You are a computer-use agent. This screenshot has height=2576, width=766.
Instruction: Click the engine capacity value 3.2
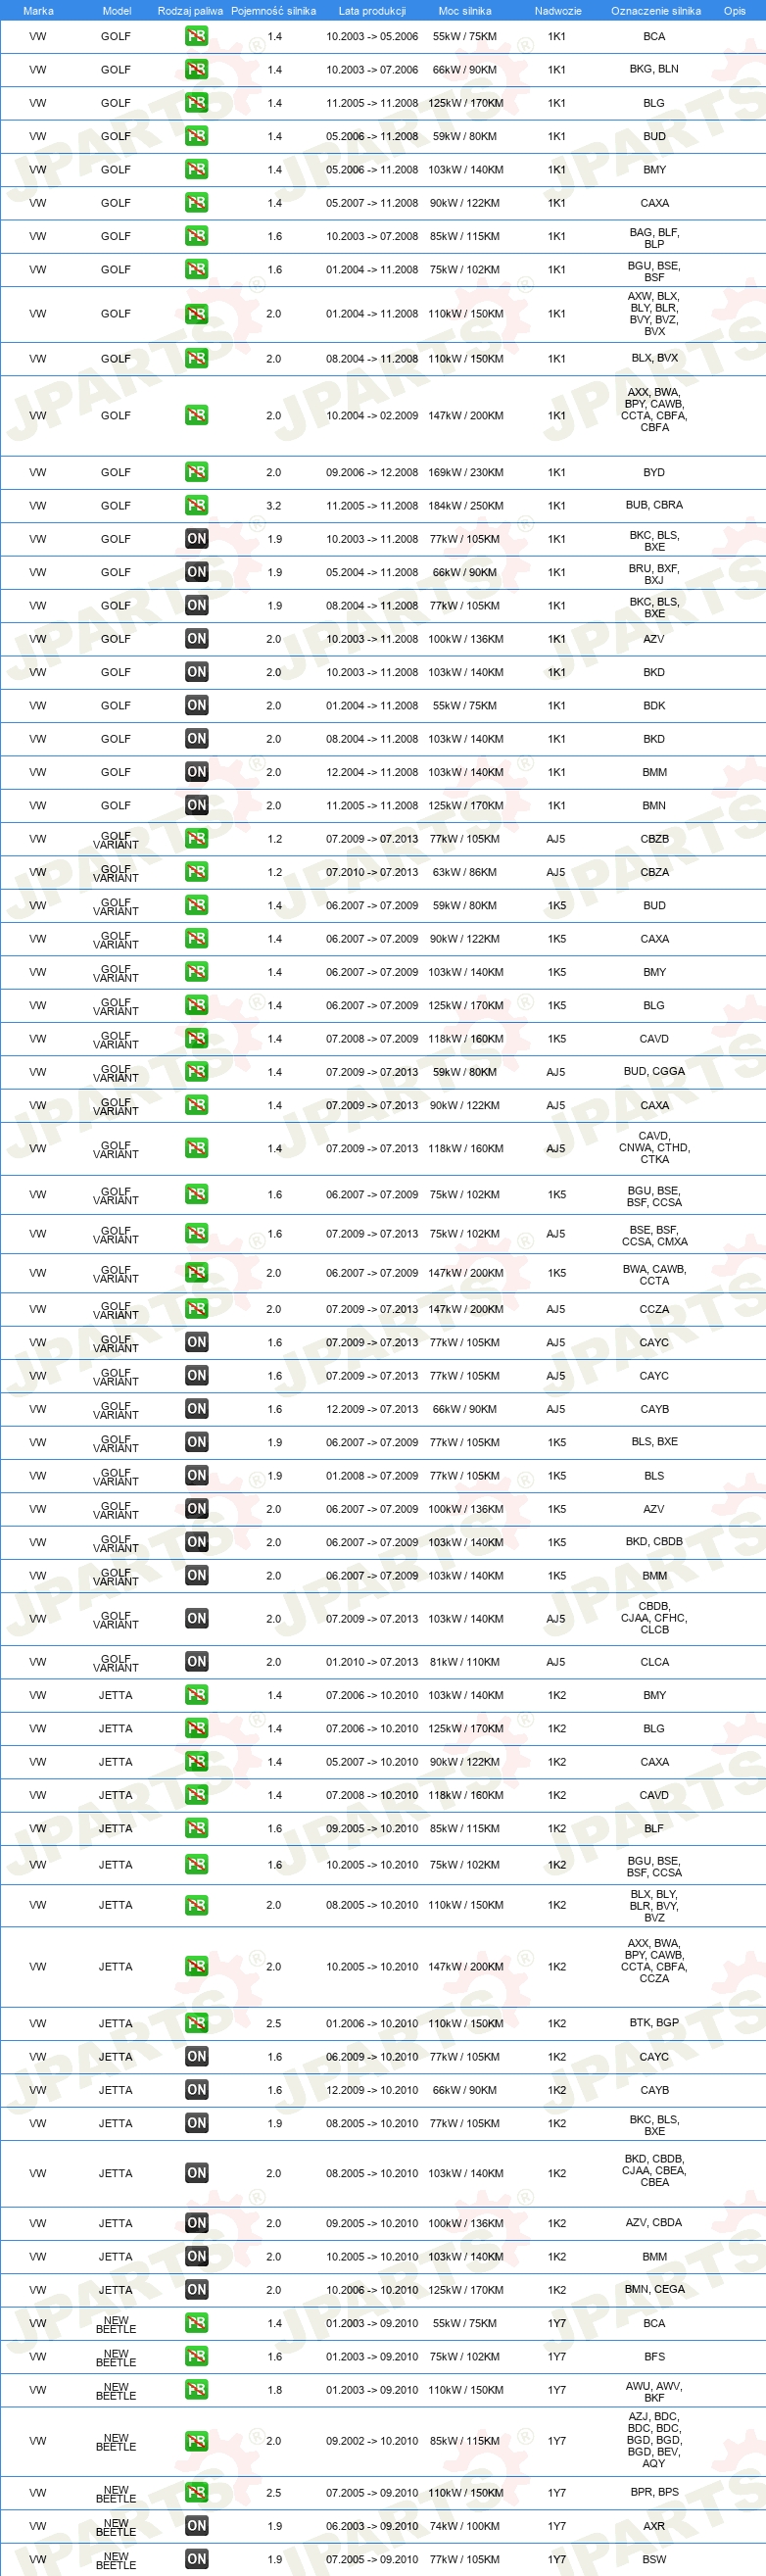274,505
